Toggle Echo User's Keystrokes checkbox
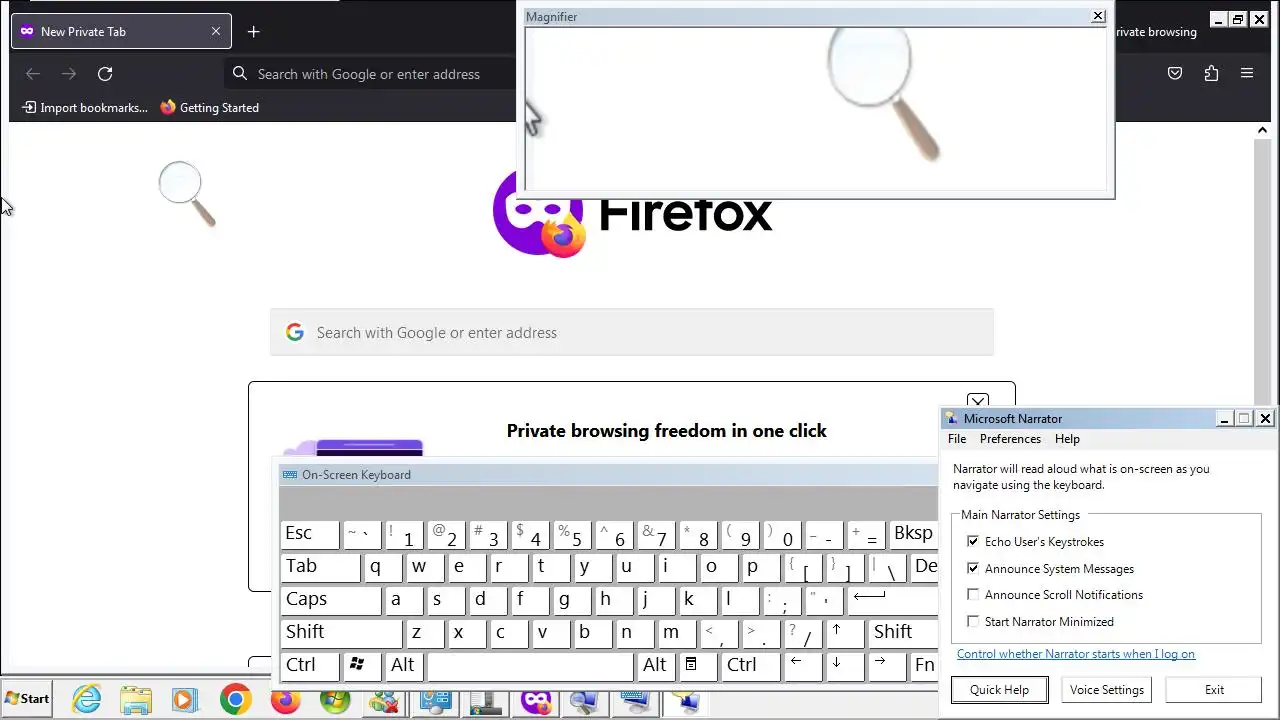The height and width of the screenshot is (720, 1280). tap(973, 542)
